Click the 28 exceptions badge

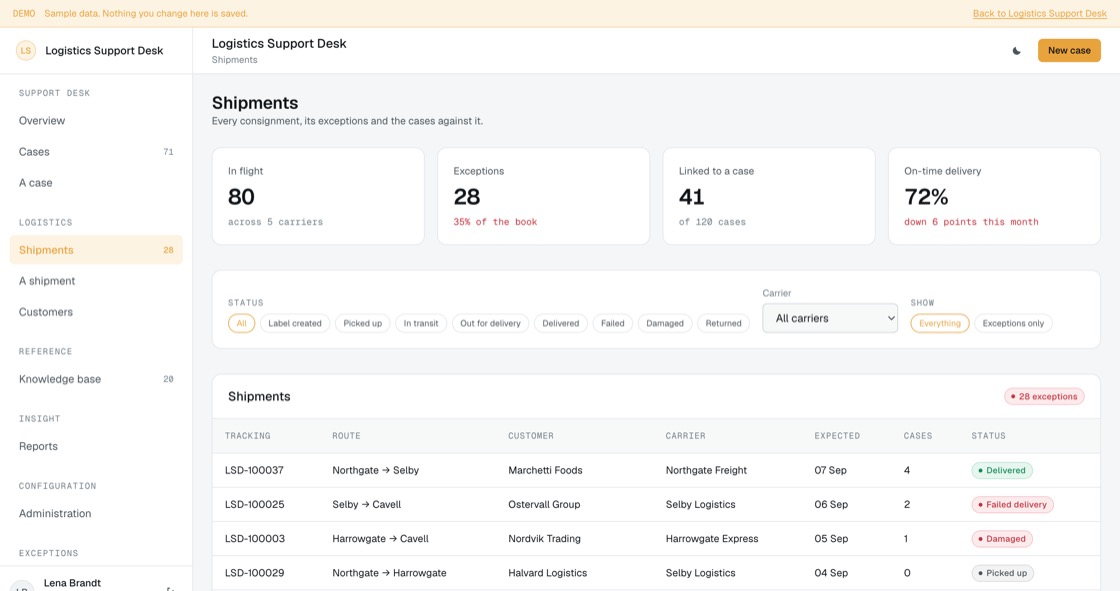click(1044, 397)
